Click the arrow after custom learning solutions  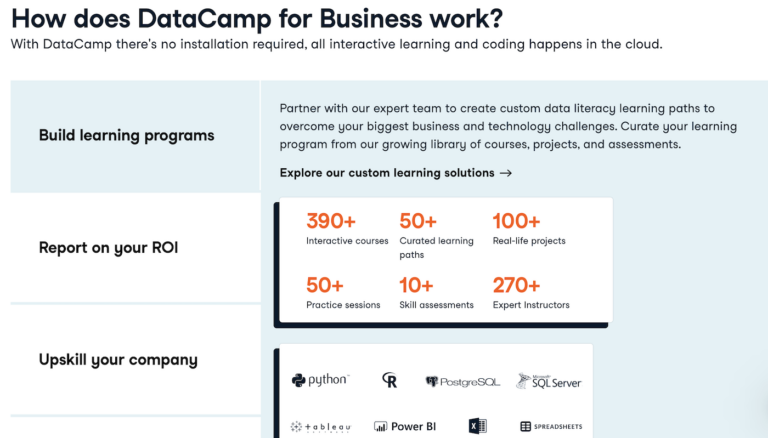[506, 173]
